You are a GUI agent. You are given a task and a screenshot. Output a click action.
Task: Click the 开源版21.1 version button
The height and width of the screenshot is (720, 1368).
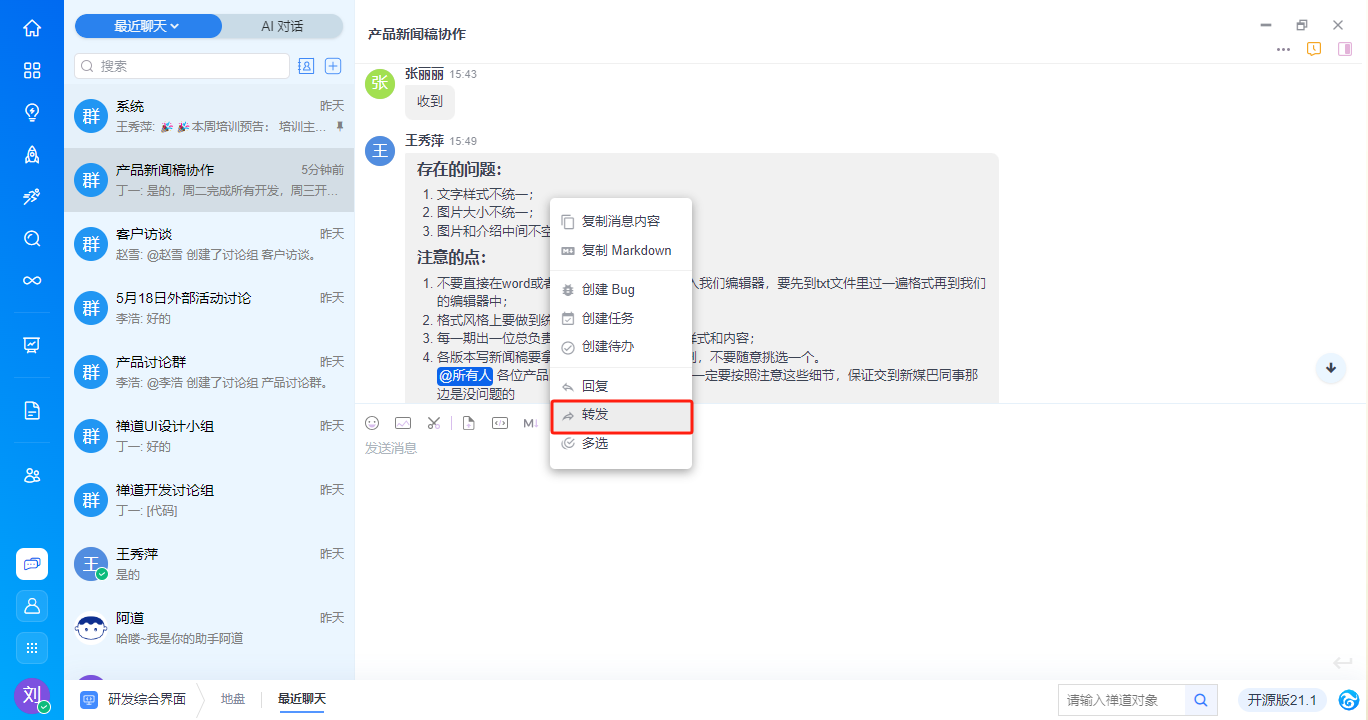1283,700
